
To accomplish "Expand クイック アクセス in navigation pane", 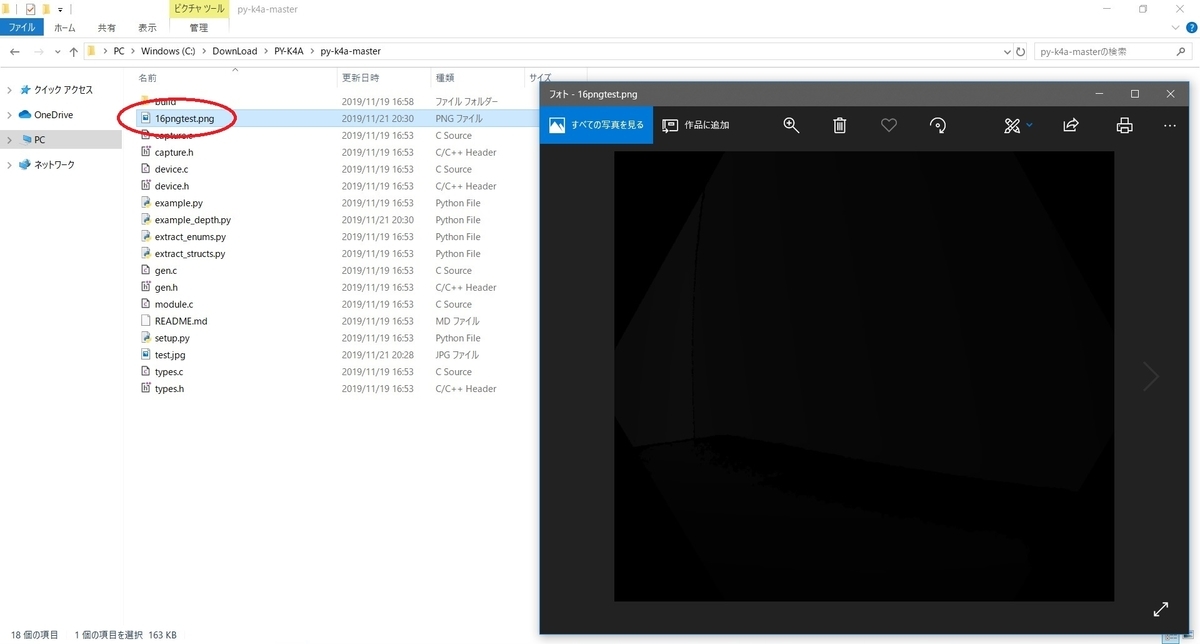I will click(10, 90).
